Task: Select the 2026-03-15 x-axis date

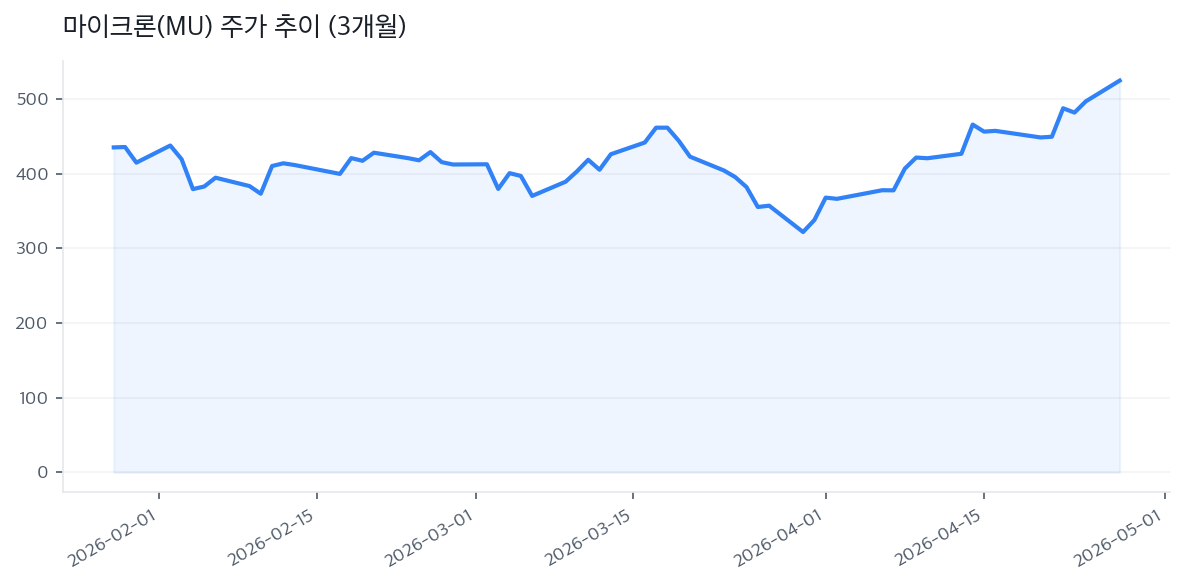Action: click(588, 538)
